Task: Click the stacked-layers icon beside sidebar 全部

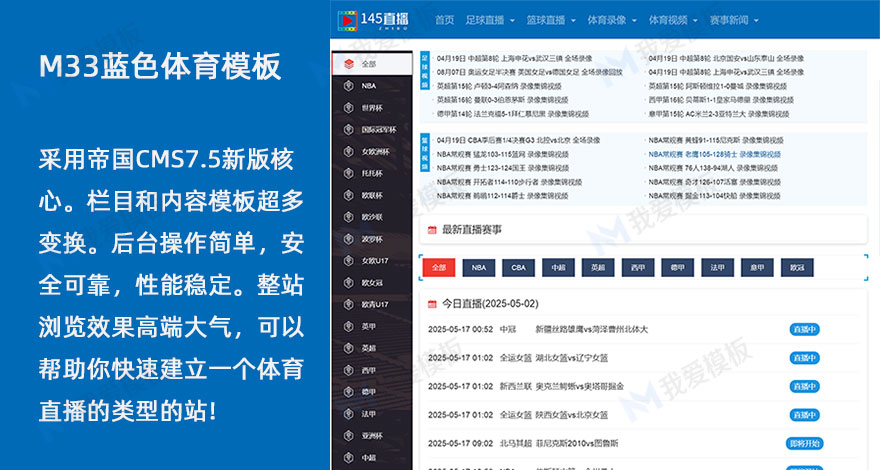Action: (349, 63)
